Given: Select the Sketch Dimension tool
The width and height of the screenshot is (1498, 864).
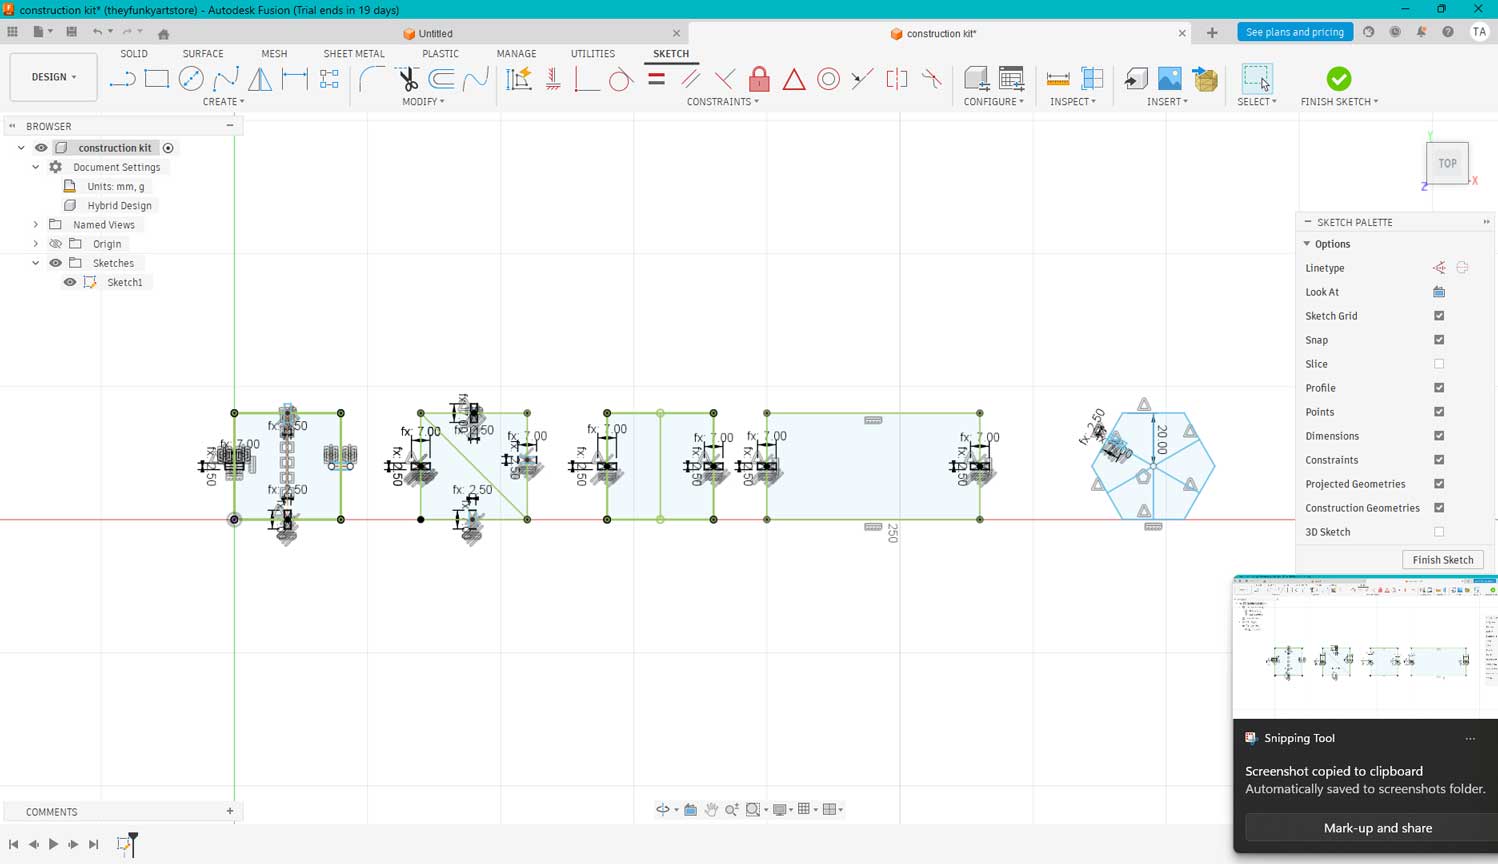Looking at the screenshot, I should point(295,79).
